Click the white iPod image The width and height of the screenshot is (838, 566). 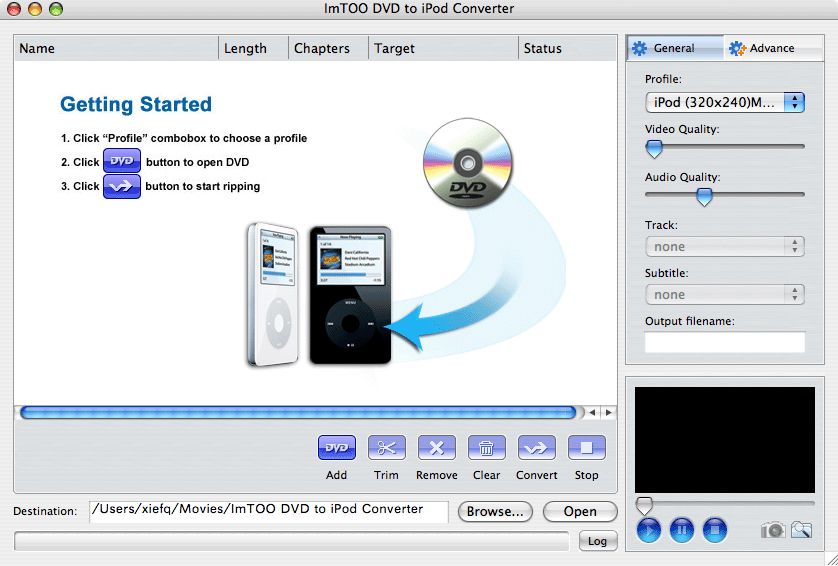[x=273, y=295]
